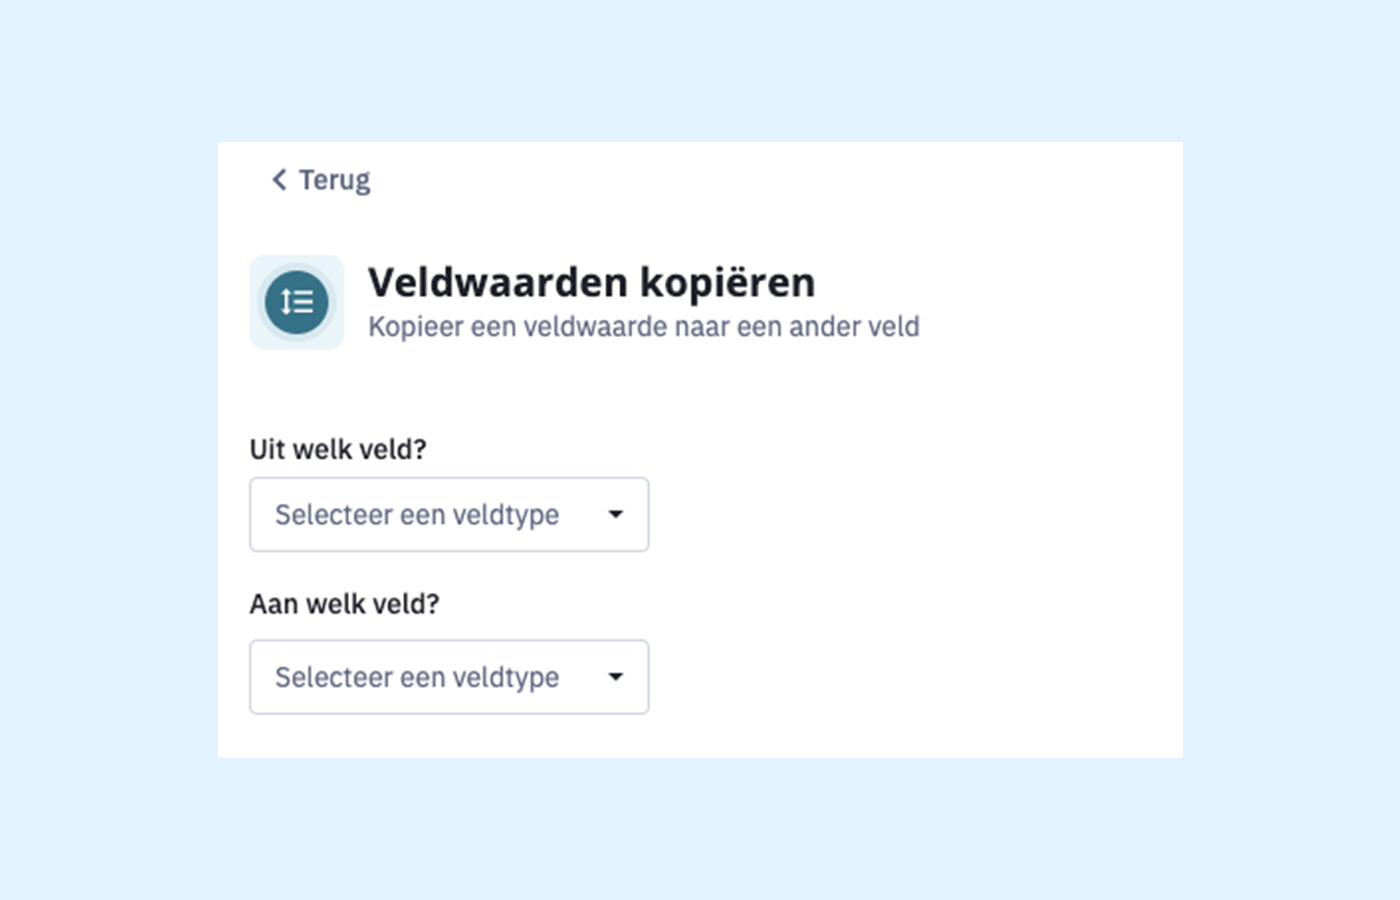The image size is (1400, 900).
Task: Open the 'Aan welk veld?' dropdown
Action: (x=449, y=677)
